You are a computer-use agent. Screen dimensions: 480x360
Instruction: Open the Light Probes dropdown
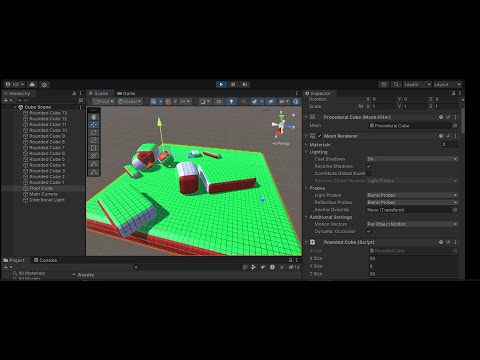point(412,195)
